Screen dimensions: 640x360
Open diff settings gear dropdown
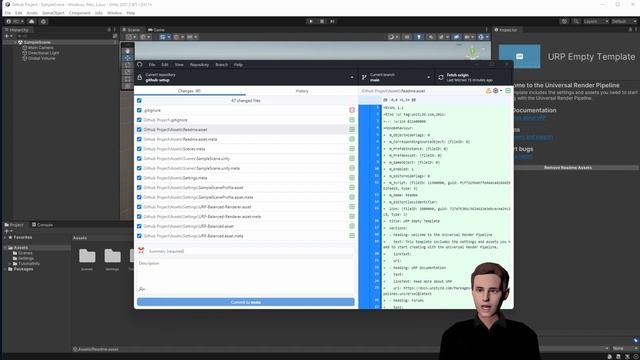point(497,91)
